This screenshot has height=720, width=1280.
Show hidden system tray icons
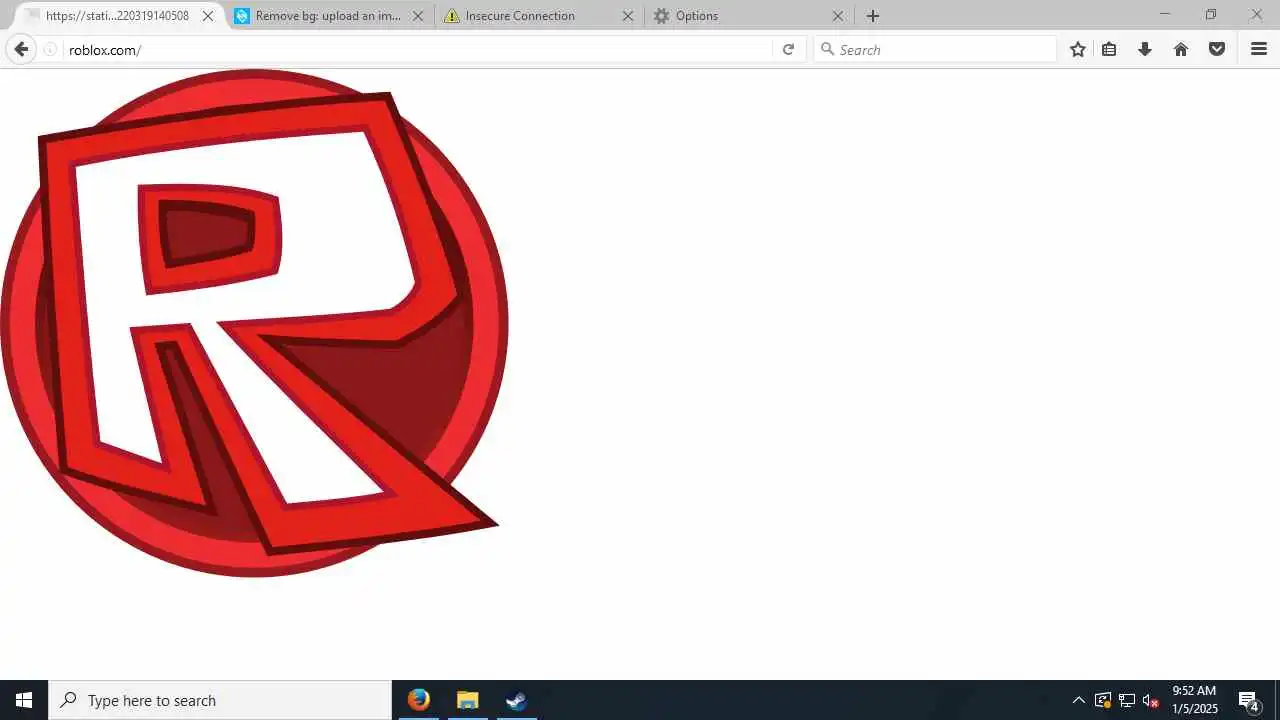pos(1078,700)
